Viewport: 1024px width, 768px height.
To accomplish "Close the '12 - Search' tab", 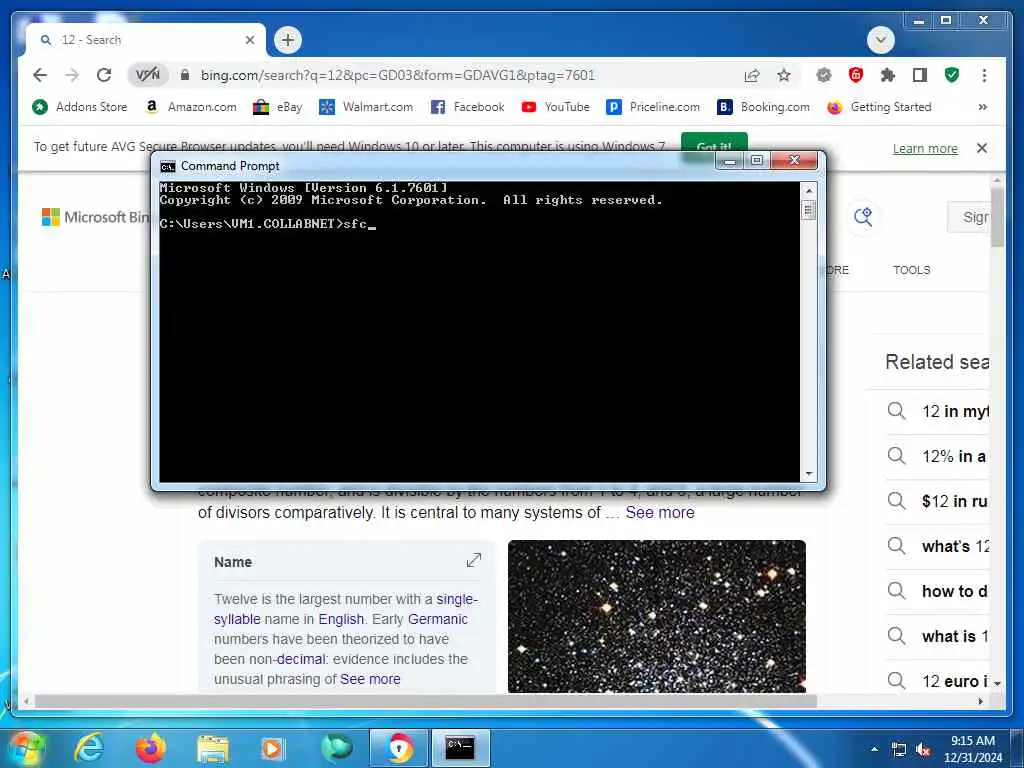I will 249,40.
